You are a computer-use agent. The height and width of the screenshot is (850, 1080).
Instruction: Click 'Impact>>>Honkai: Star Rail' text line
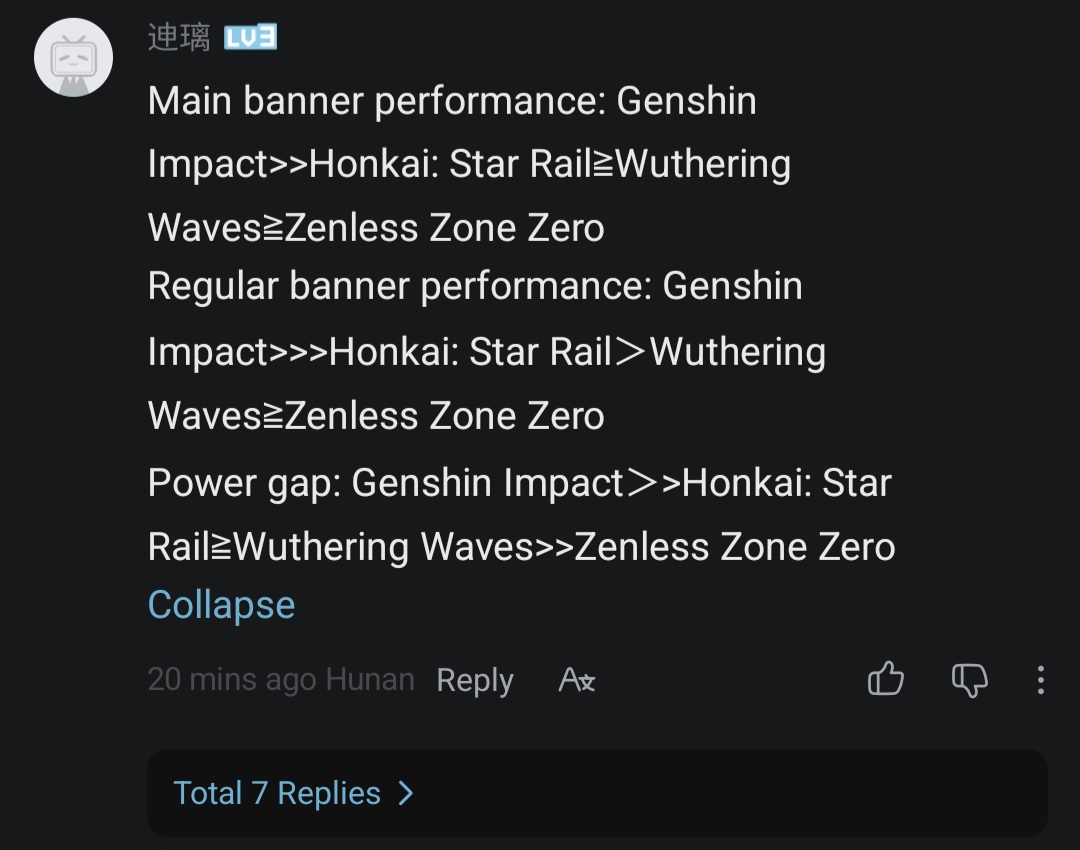pyautogui.click(x=380, y=352)
